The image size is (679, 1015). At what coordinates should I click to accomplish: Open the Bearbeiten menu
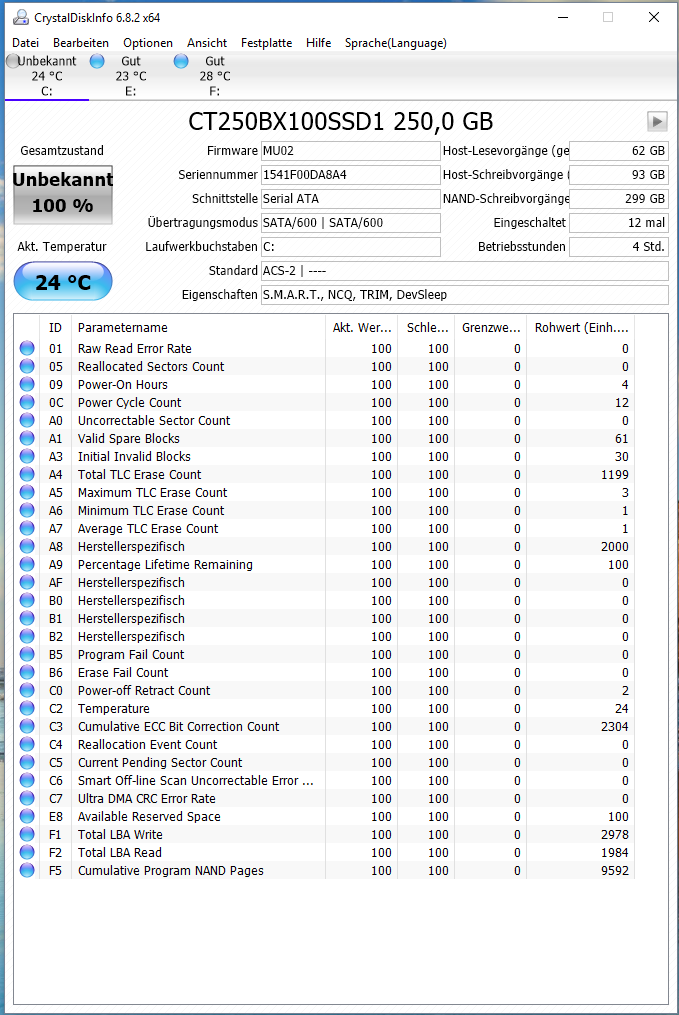[x=81, y=43]
